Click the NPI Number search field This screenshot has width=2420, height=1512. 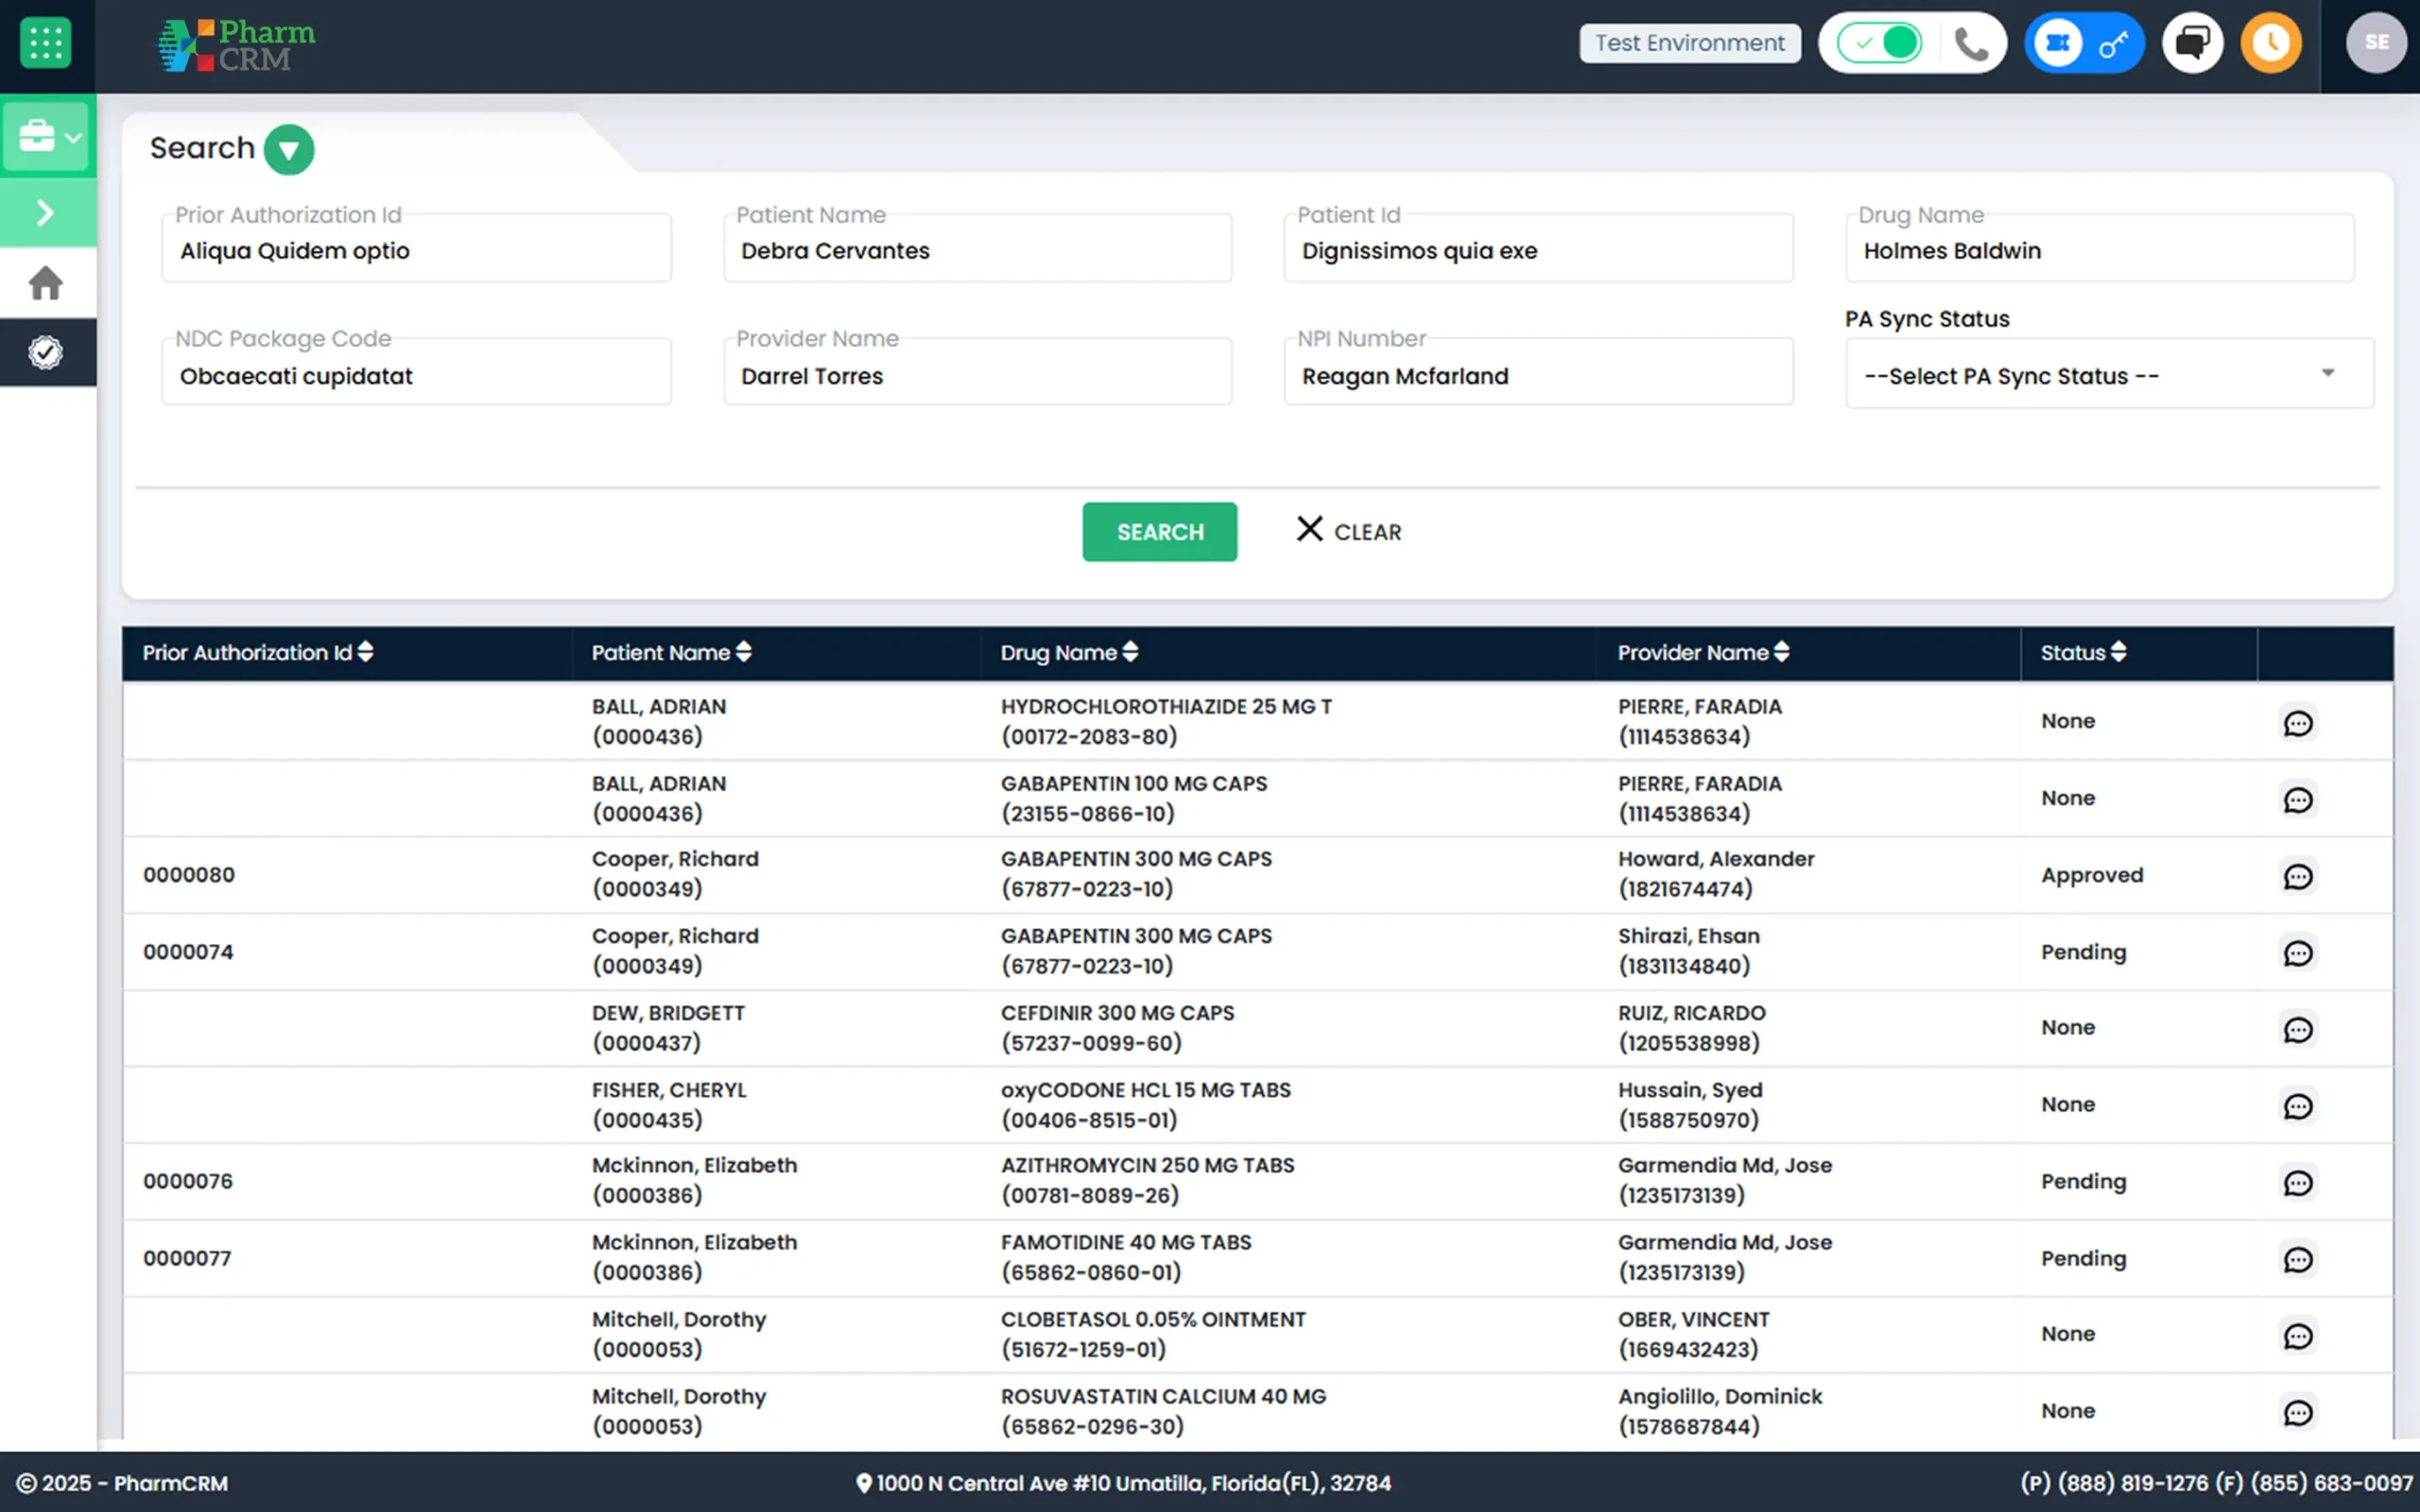(x=1538, y=372)
